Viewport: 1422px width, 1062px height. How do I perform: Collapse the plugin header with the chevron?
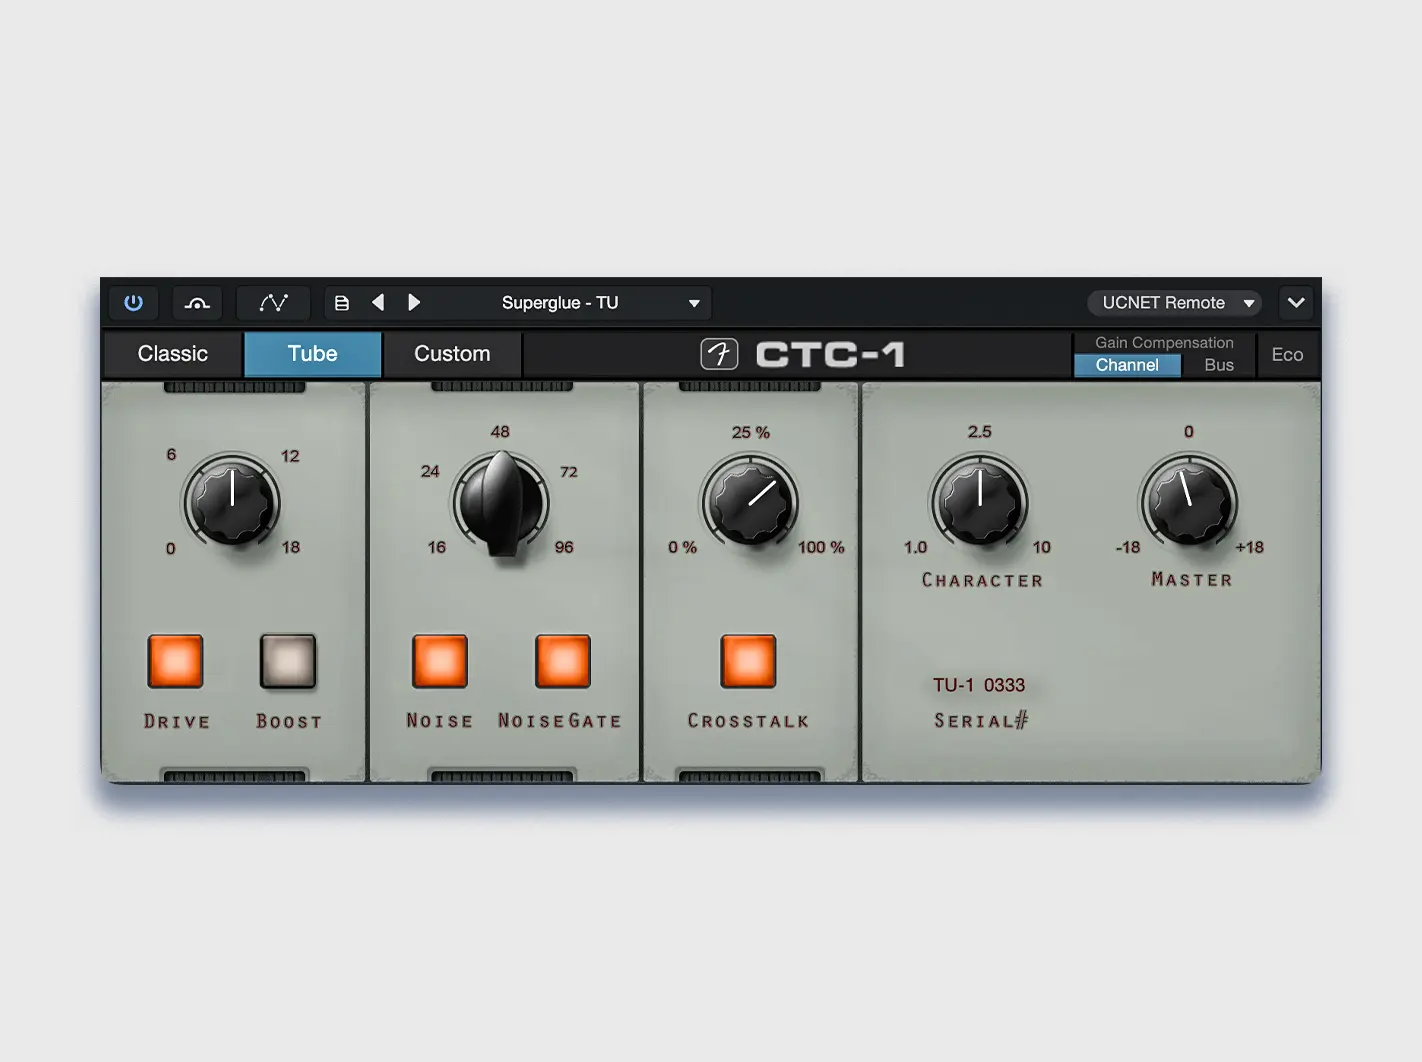pyautogui.click(x=1296, y=303)
